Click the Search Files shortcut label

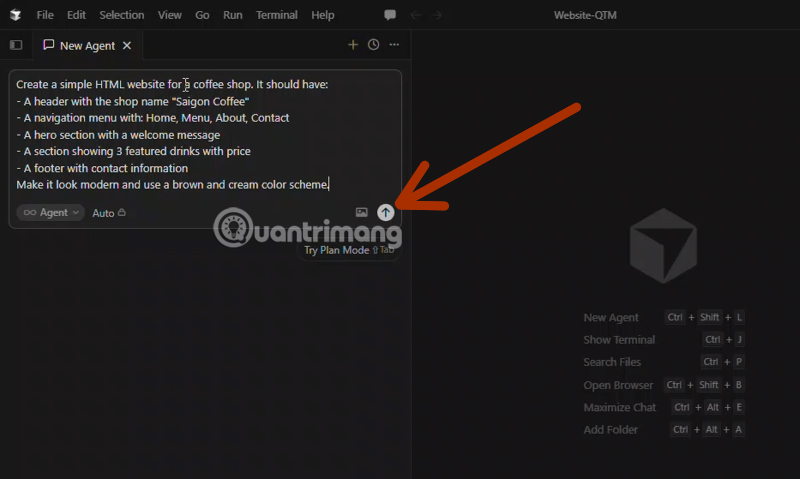pos(612,362)
